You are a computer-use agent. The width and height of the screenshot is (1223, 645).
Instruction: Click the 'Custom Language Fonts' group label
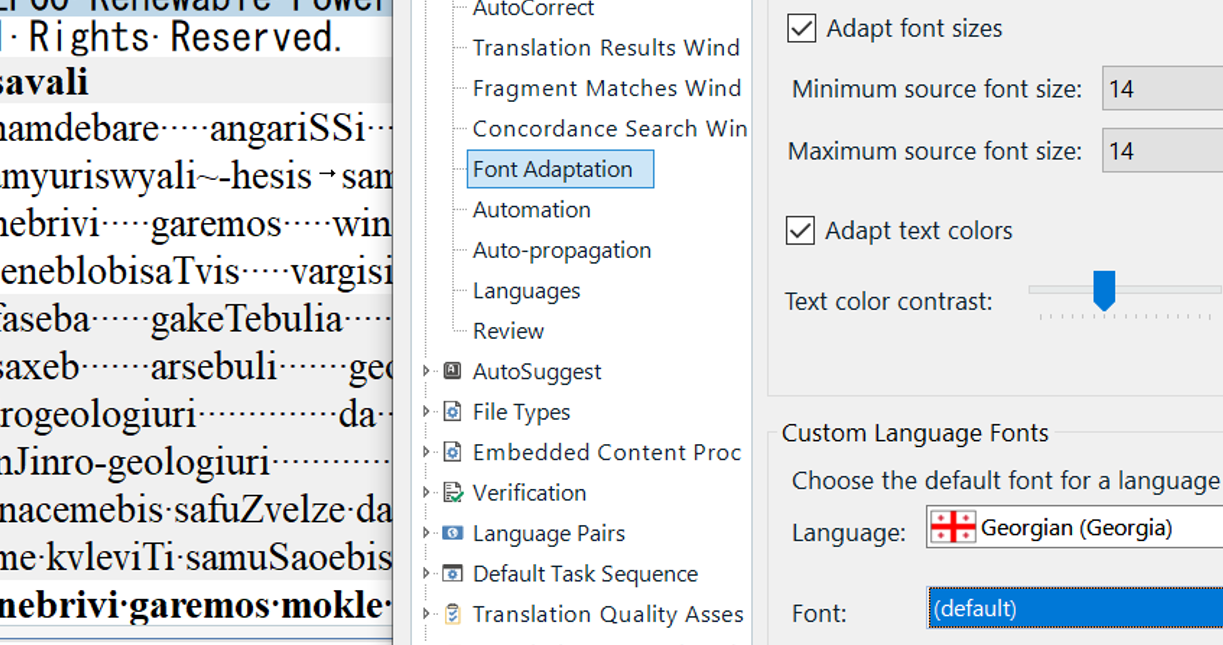[x=915, y=433]
